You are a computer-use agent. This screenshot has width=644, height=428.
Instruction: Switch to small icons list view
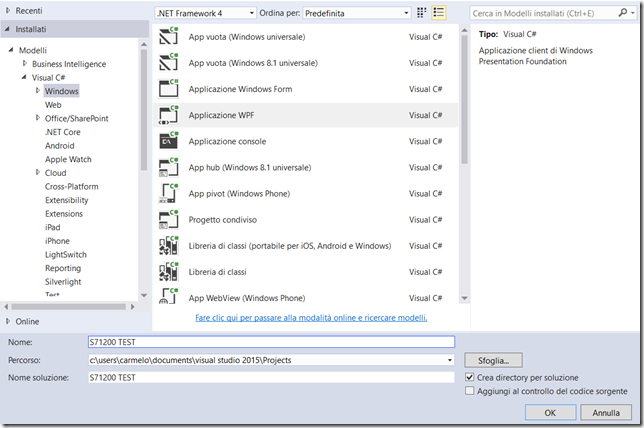439,13
